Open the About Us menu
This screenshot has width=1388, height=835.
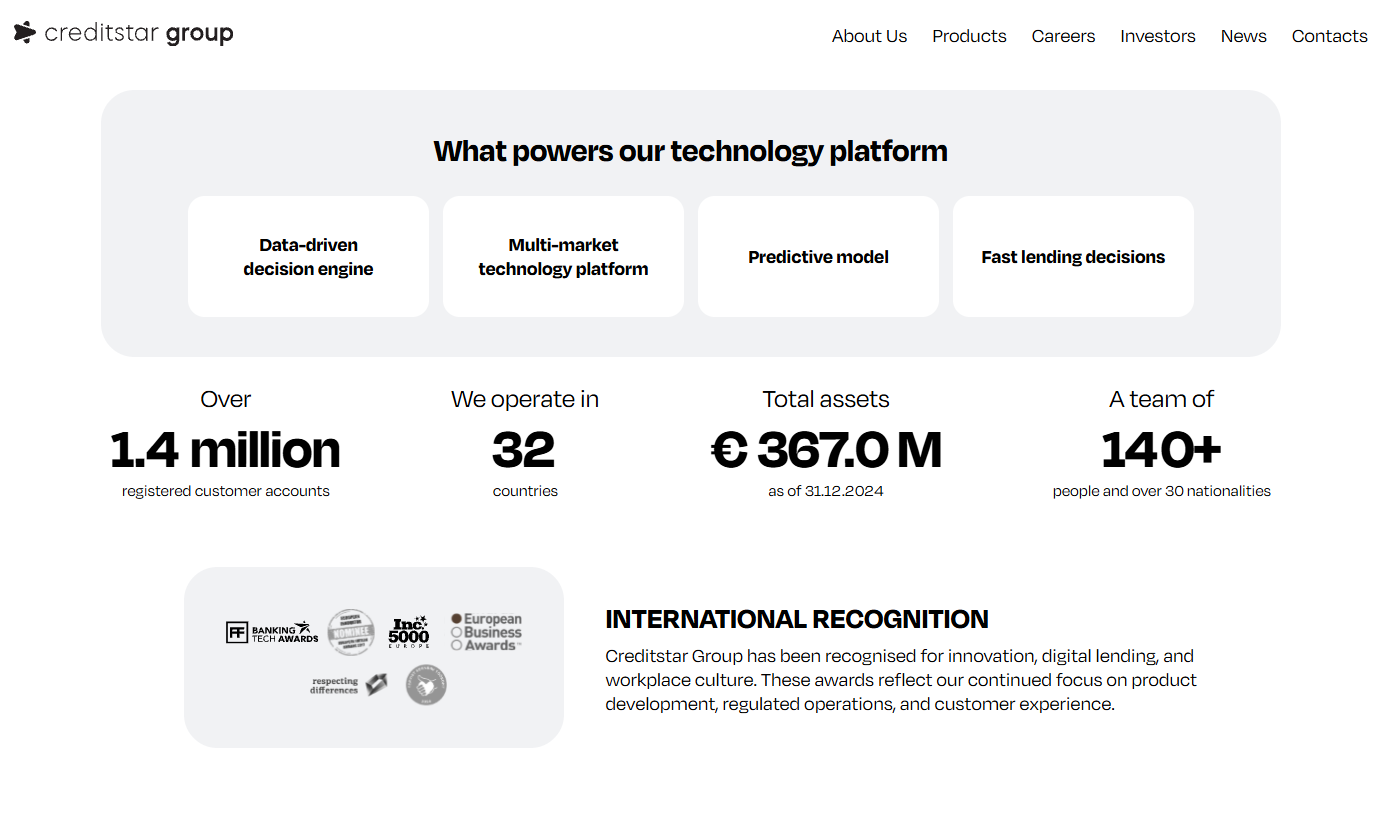tap(869, 36)
